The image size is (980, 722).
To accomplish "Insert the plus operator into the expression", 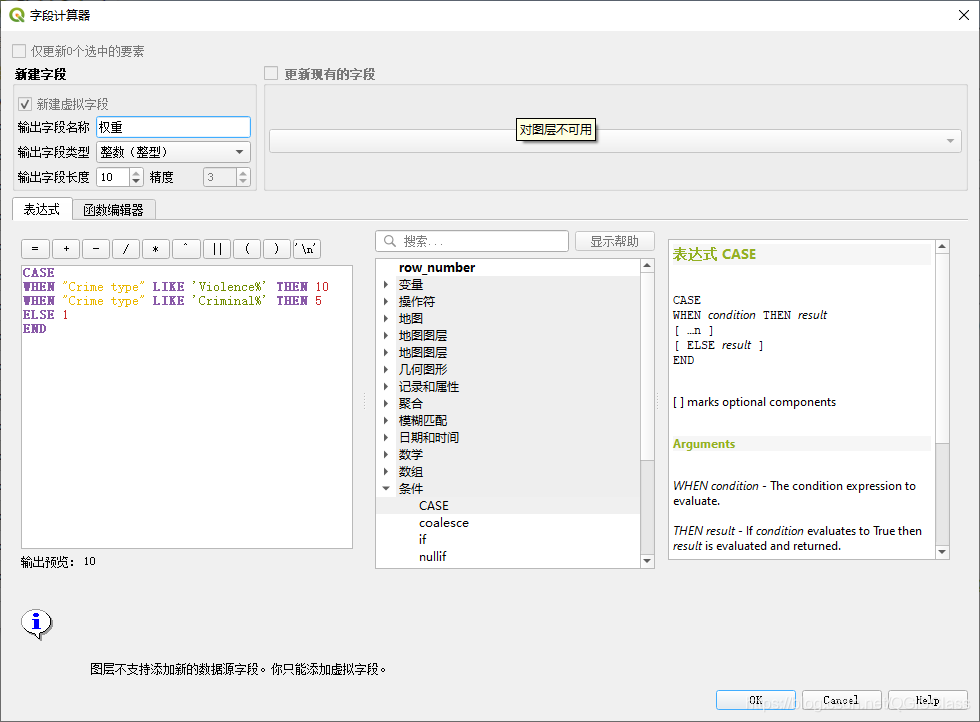I will point(64,248).
